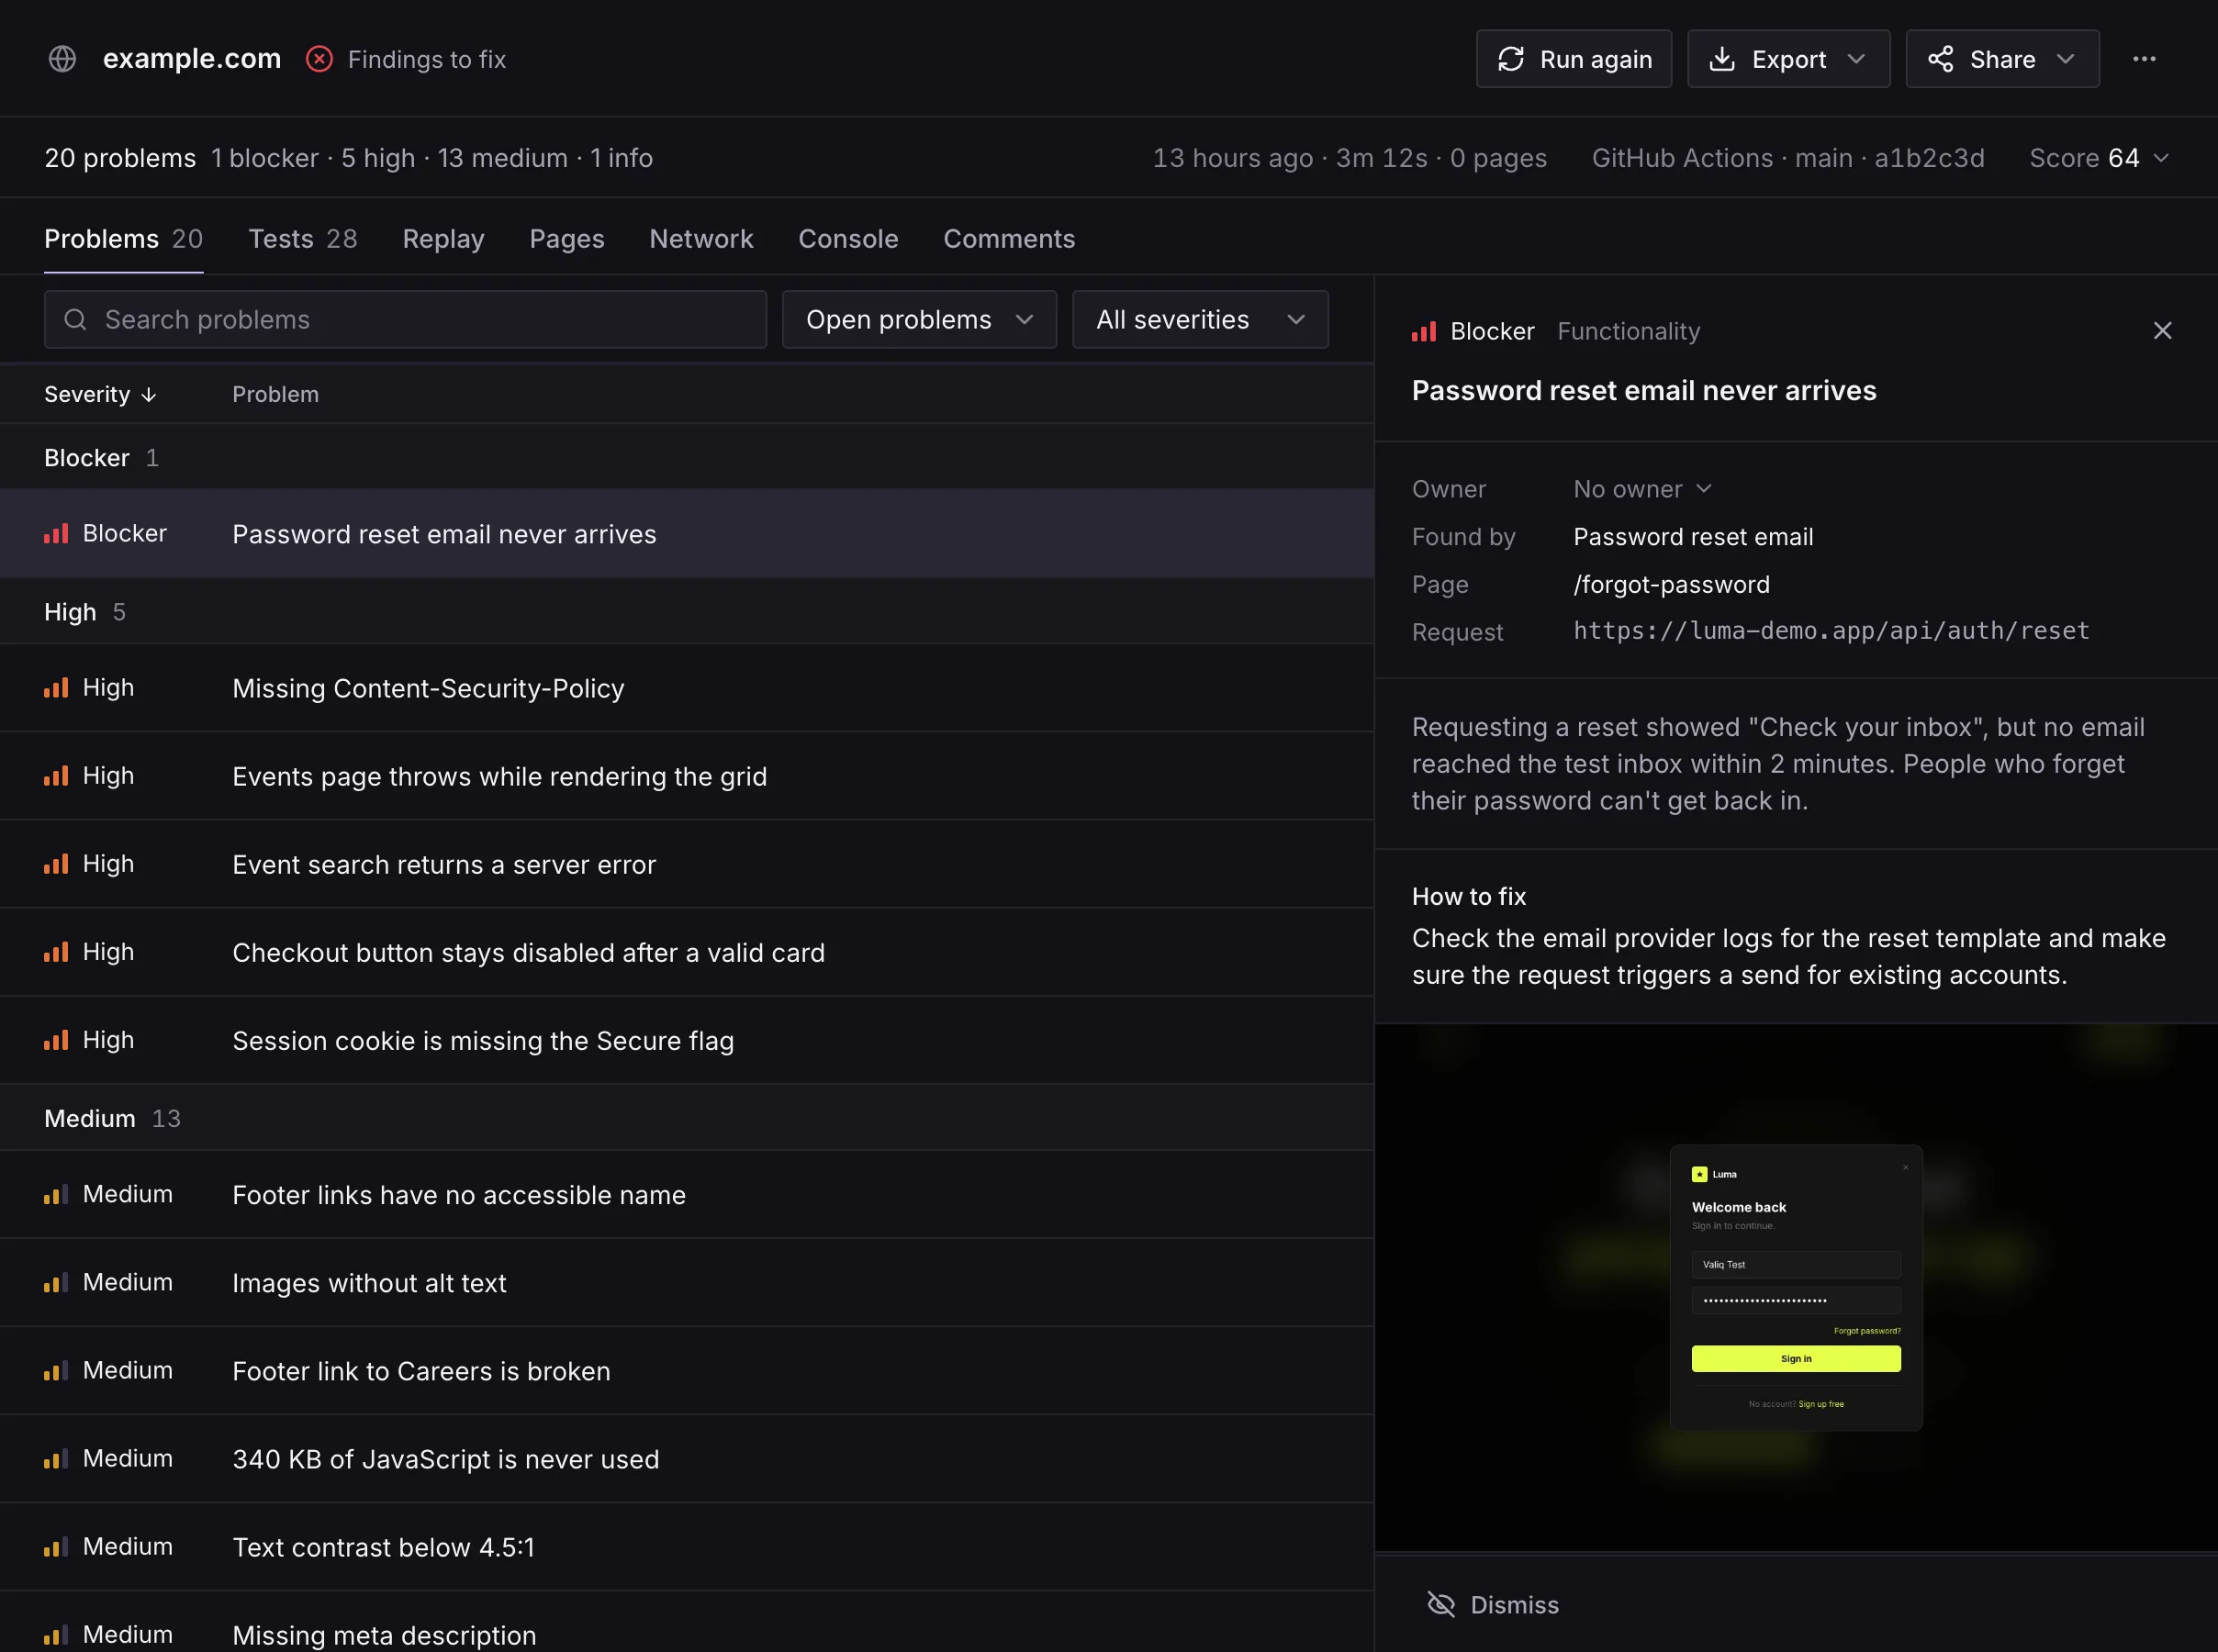Change owner via No owner dropdown
Image resolution: width=2218 pixels, height=1652 pixels.
[1642, 489]
